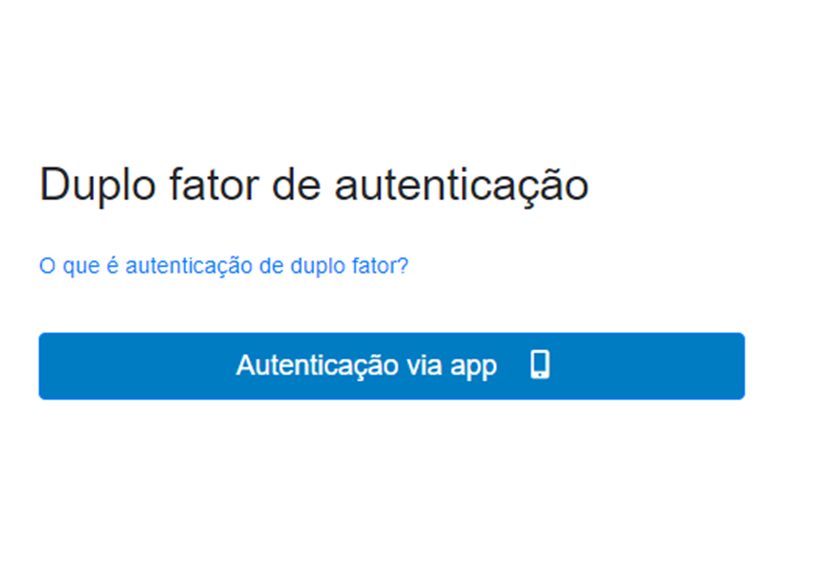Click the word 'via' on the blue button
This screenshot has width=818, height=576.
tap(425, 365)
